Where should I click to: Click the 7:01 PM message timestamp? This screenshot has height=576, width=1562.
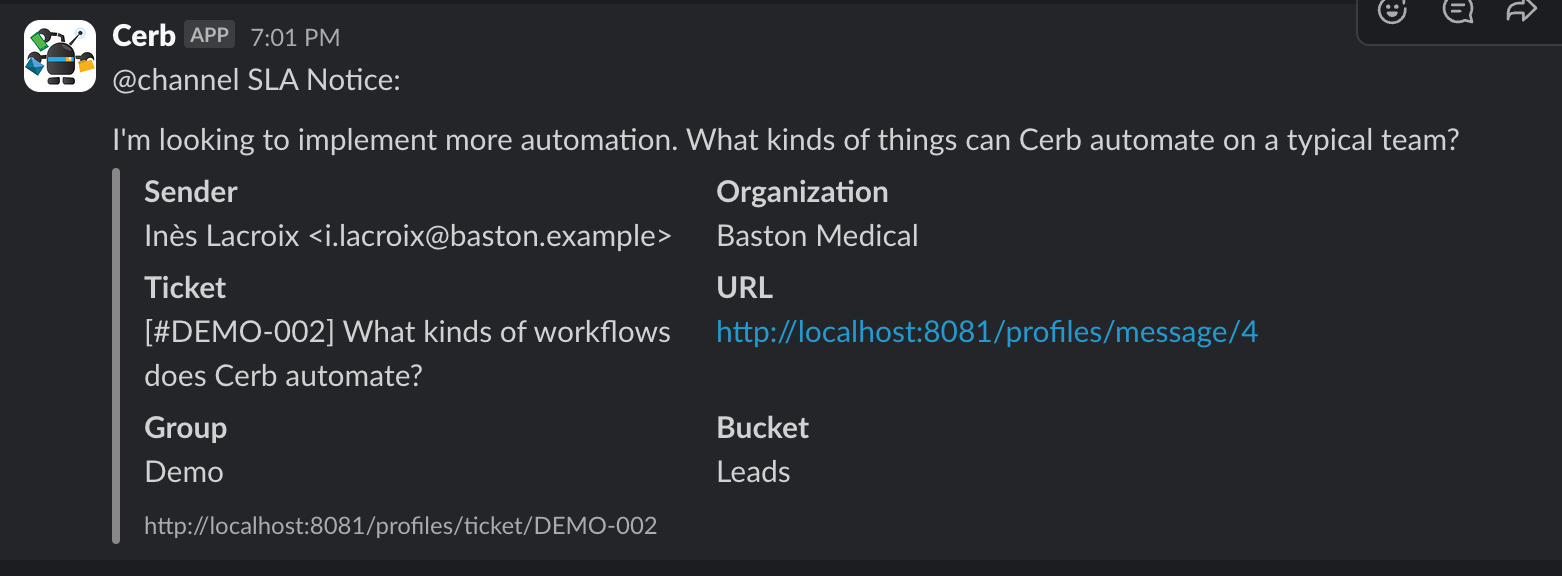coord(295,38)
